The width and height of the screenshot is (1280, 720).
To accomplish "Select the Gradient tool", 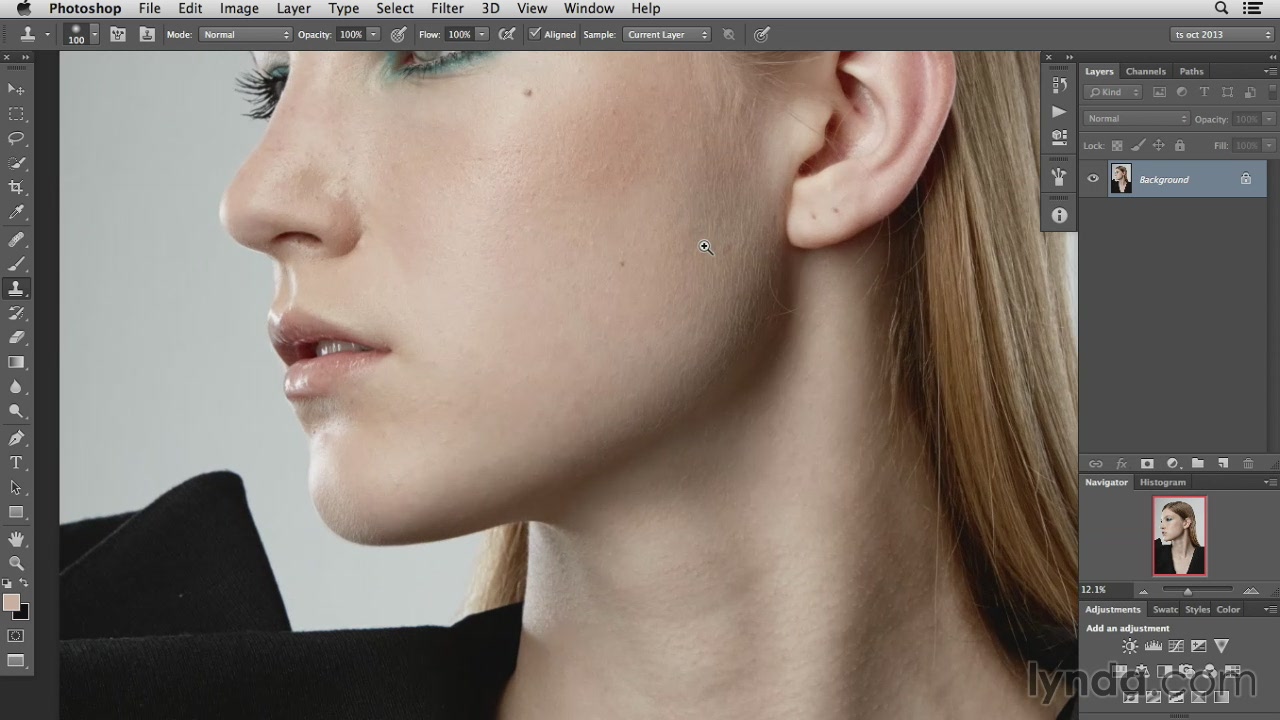I will [x=16, y=362].
